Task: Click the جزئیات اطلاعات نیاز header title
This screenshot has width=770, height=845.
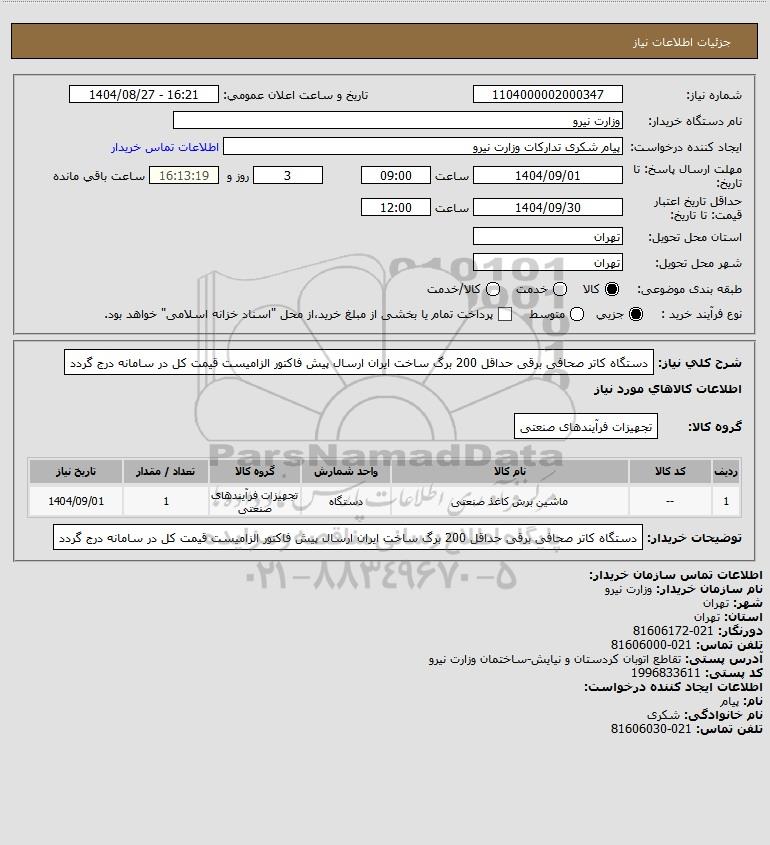Action: [681, 42]
